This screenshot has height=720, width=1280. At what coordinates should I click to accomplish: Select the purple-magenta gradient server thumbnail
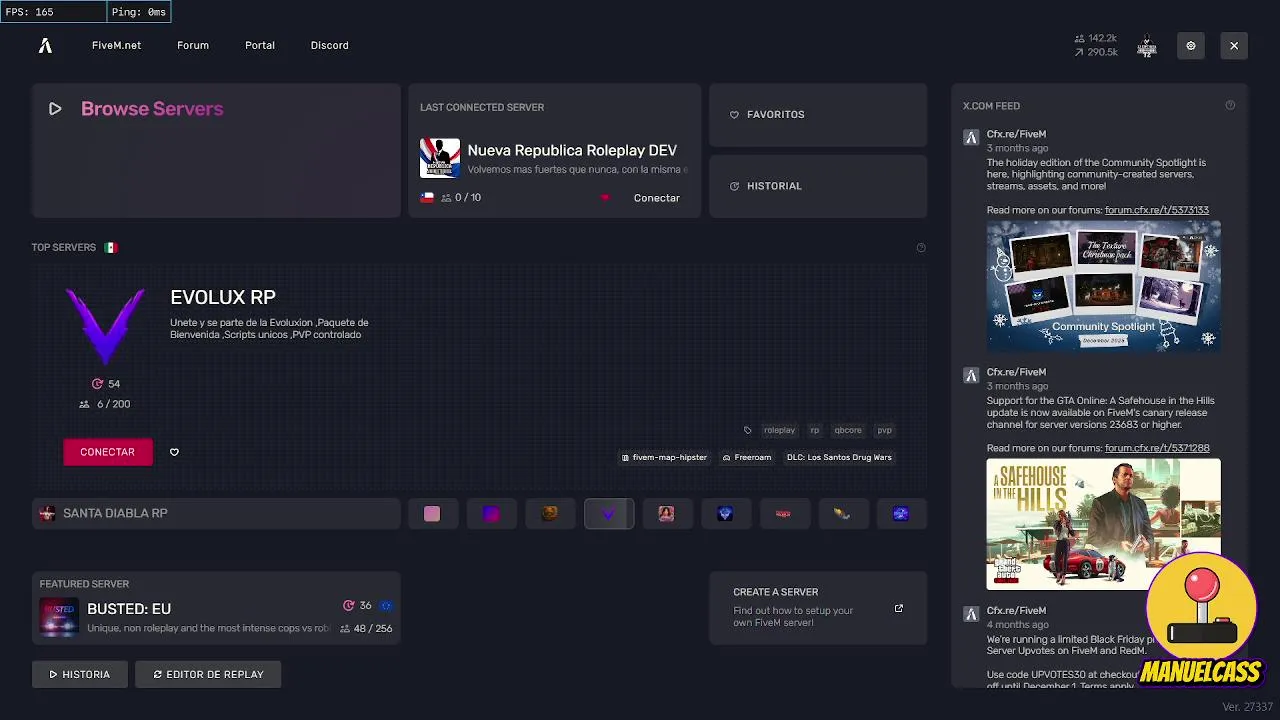pyautogui.click(x=491, y=514)
